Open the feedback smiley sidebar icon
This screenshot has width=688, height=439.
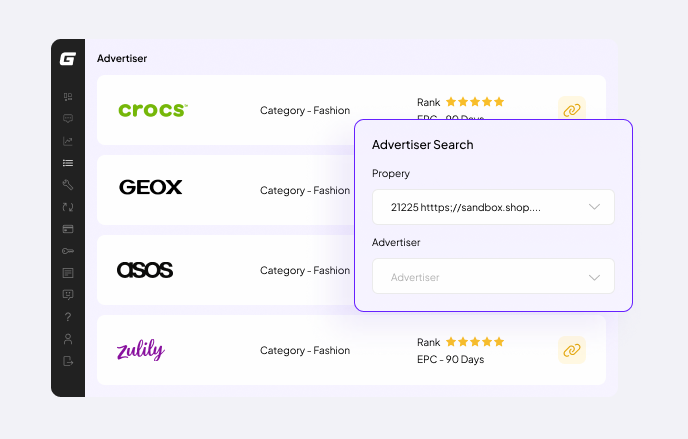point(68,295)
